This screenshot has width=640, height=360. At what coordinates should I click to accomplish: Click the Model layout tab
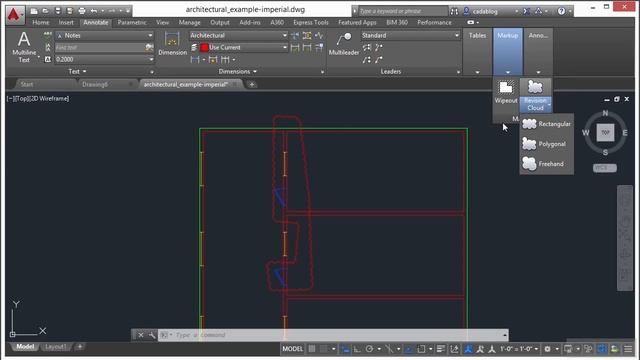25,347
